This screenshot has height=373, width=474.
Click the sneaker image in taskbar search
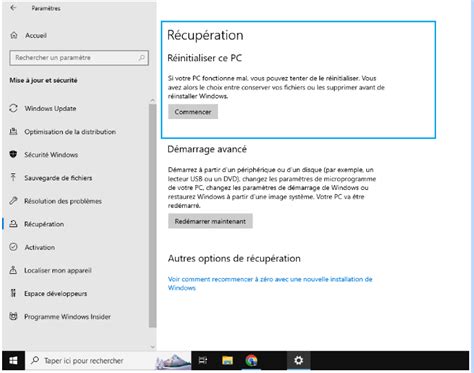click(173, 361)
